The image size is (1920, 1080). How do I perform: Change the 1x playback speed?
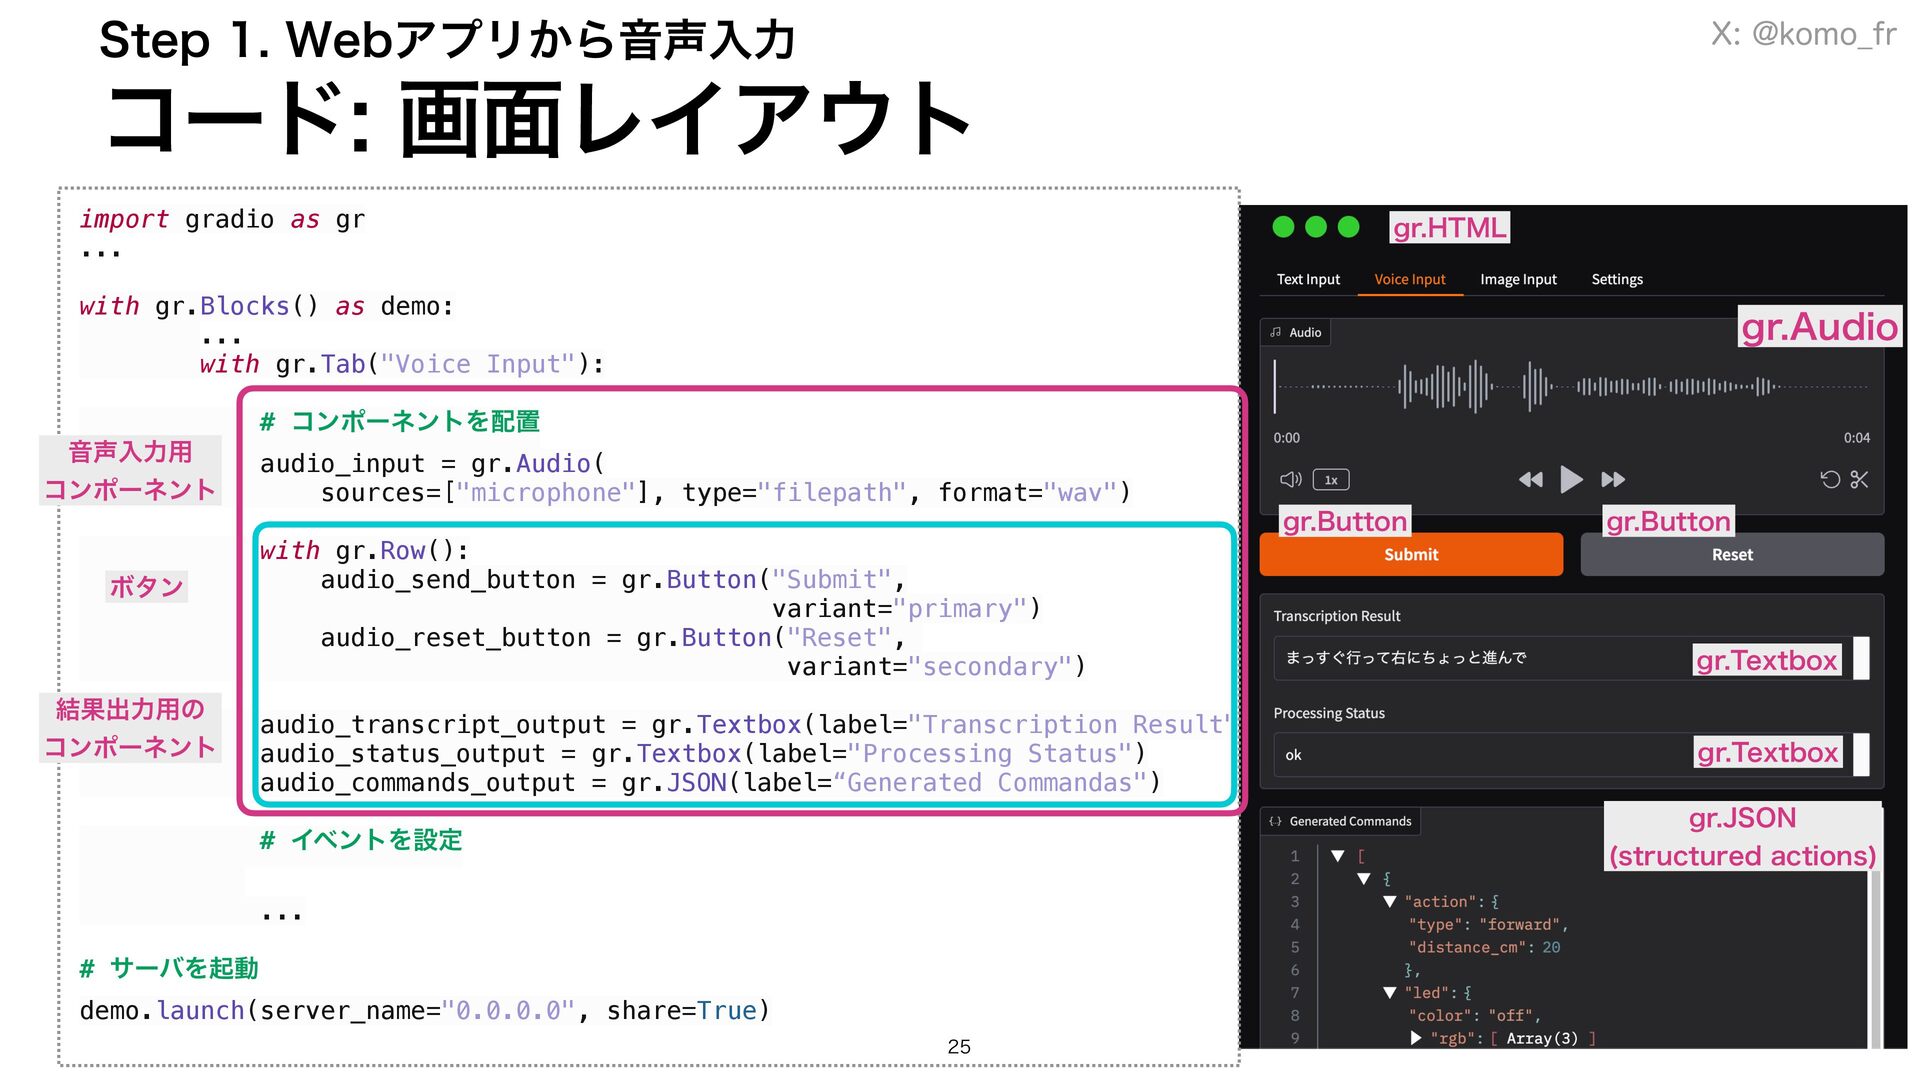1331,480
